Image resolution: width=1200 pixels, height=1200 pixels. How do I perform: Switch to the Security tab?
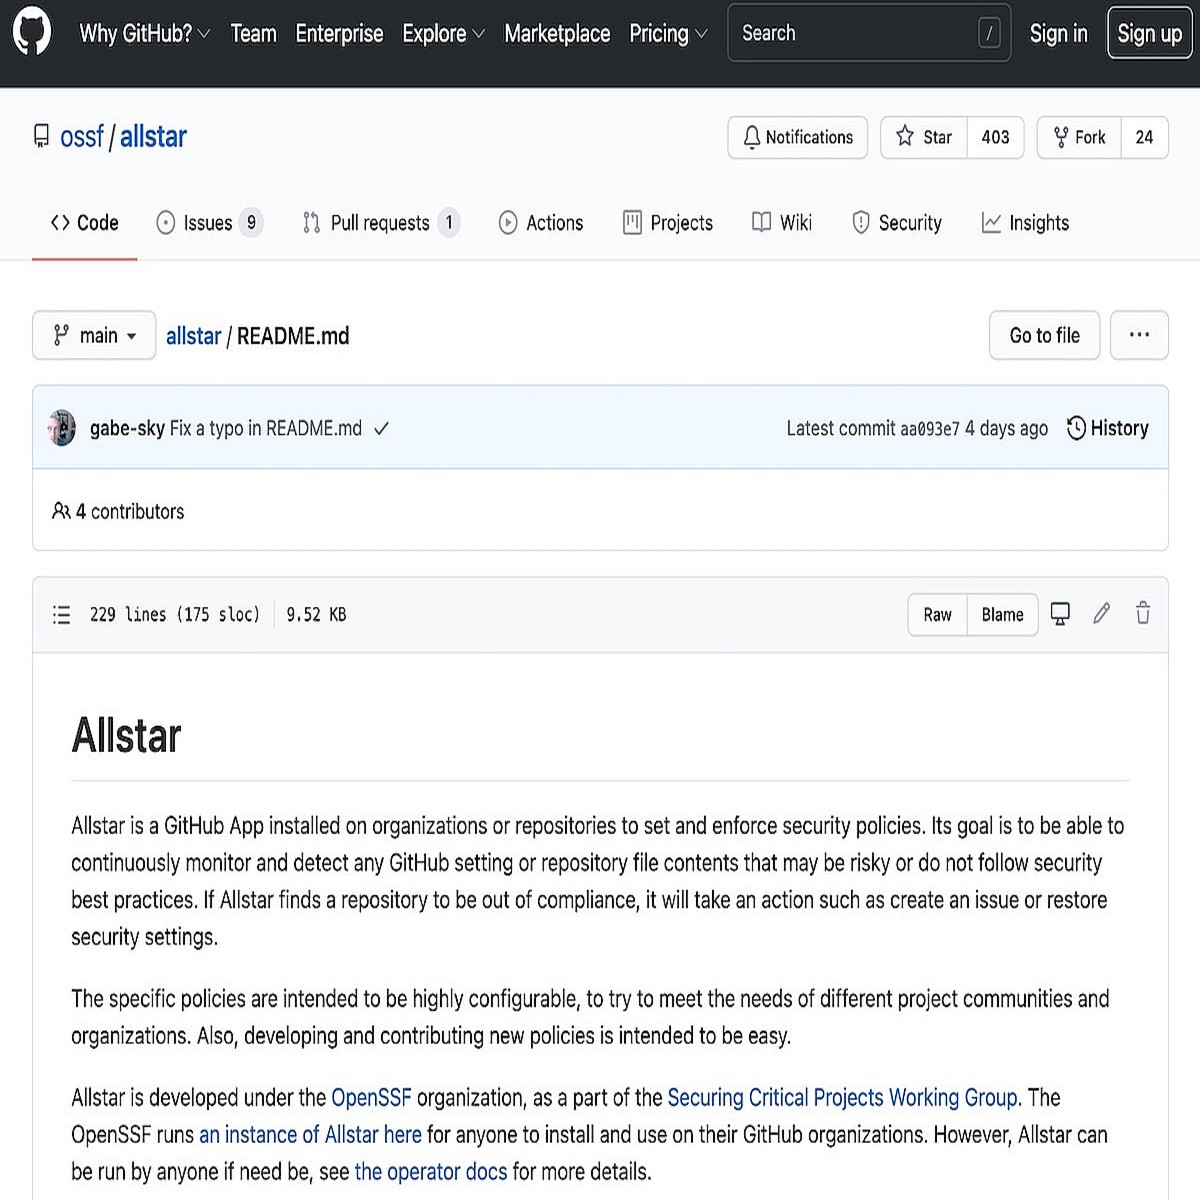897,222
